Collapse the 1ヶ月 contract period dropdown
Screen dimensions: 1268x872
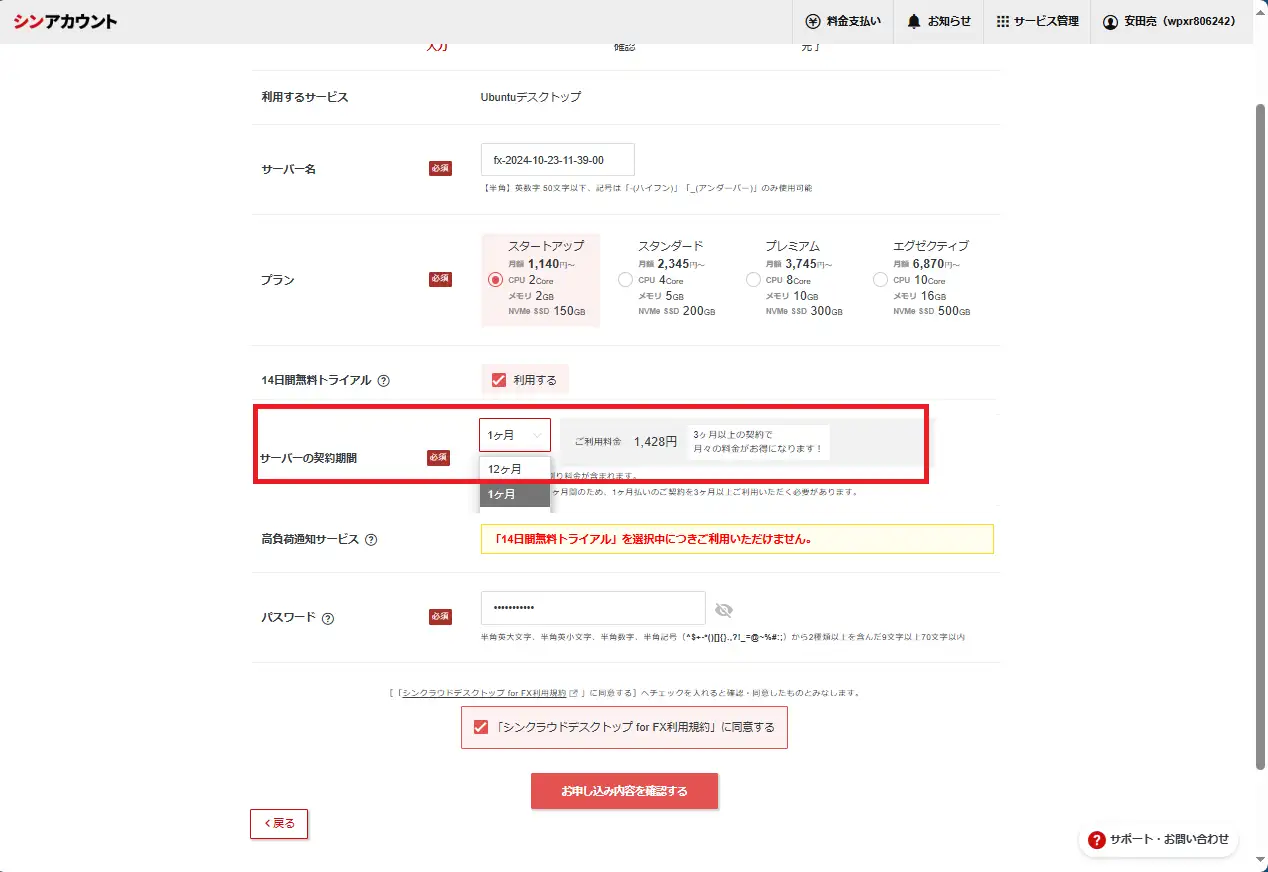coord(515,436)
